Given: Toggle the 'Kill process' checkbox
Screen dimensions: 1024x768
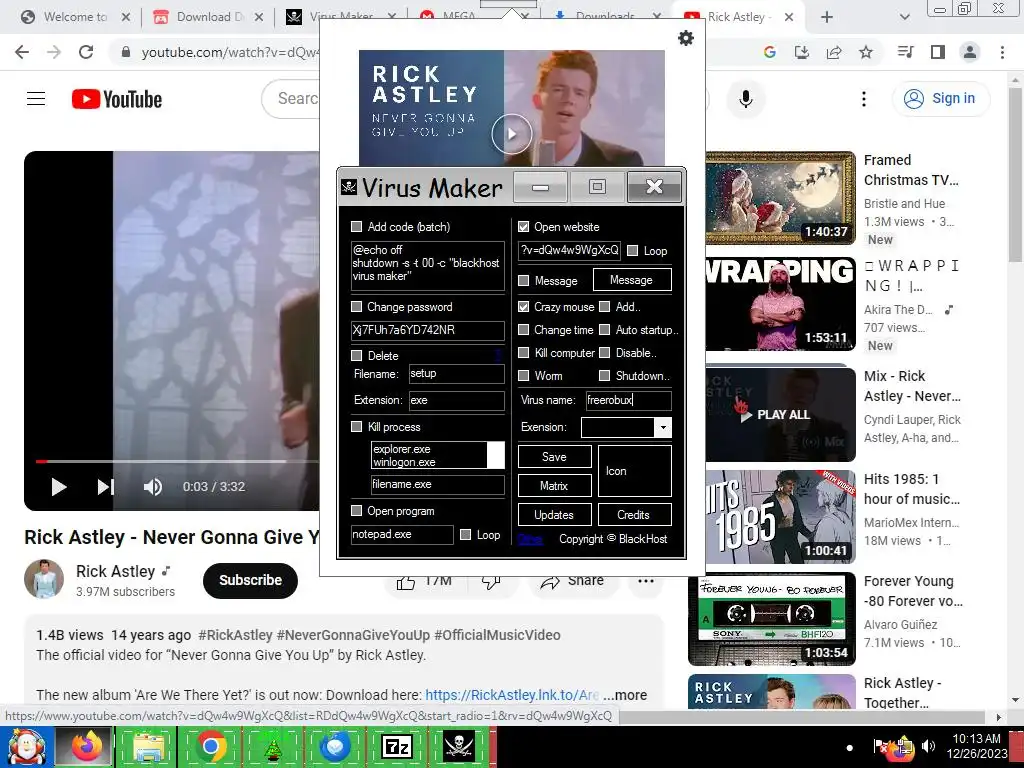Looking at the screenshot, I should [357, 427].
